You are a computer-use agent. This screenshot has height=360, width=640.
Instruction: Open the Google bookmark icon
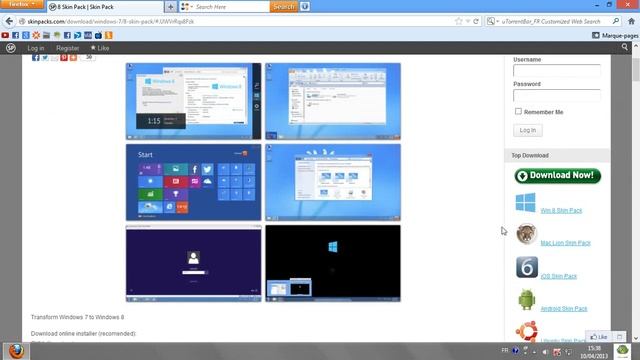click(26, 36)
